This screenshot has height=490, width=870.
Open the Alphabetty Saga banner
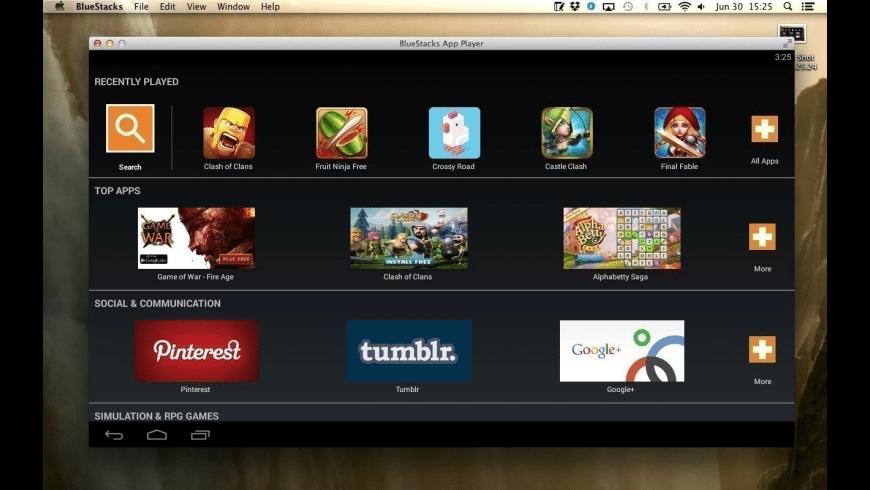[x=622, y=238]
